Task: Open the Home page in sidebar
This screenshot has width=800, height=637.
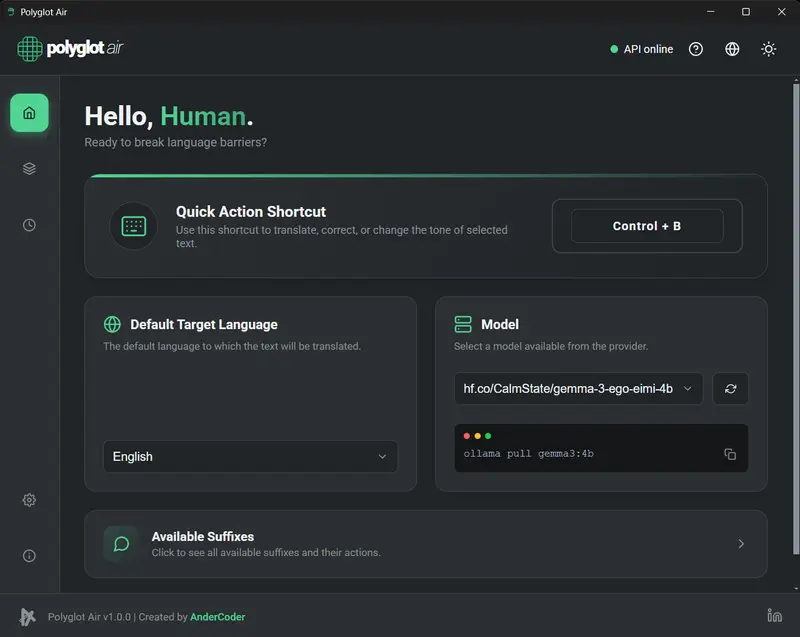Action: coord(29,113)
